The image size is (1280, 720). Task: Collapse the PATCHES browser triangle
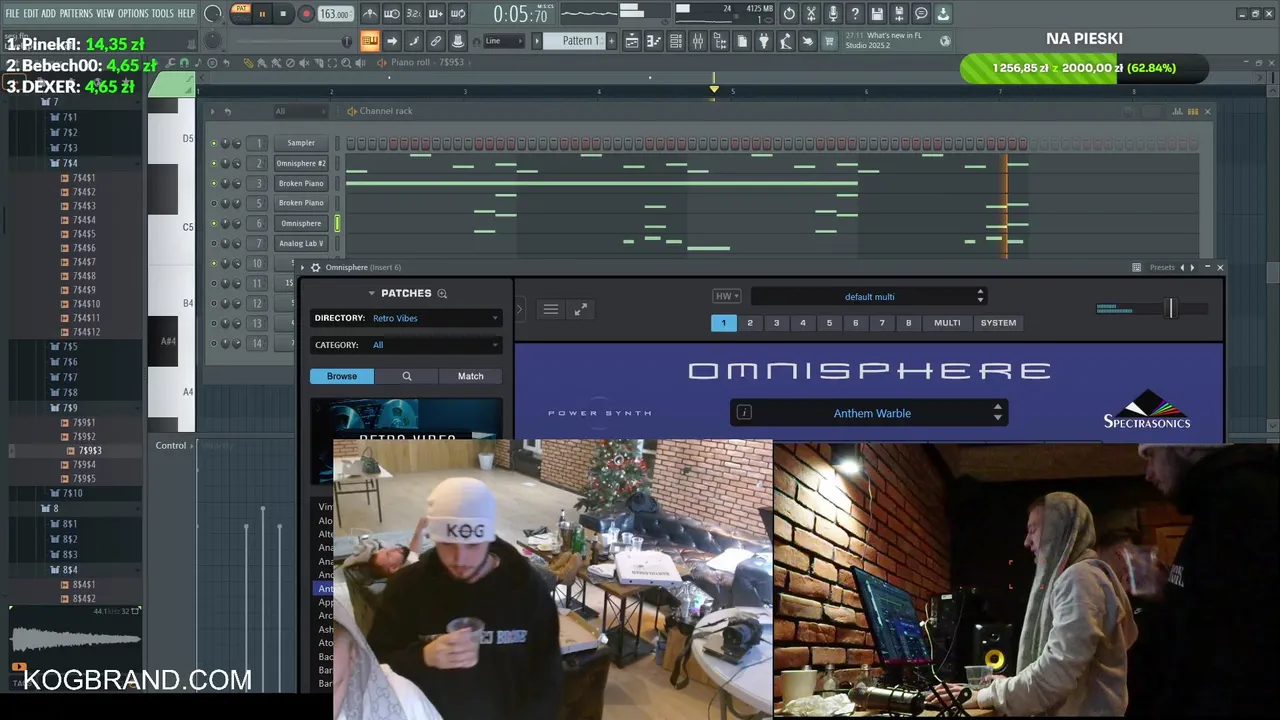click(x=372, y=293)
